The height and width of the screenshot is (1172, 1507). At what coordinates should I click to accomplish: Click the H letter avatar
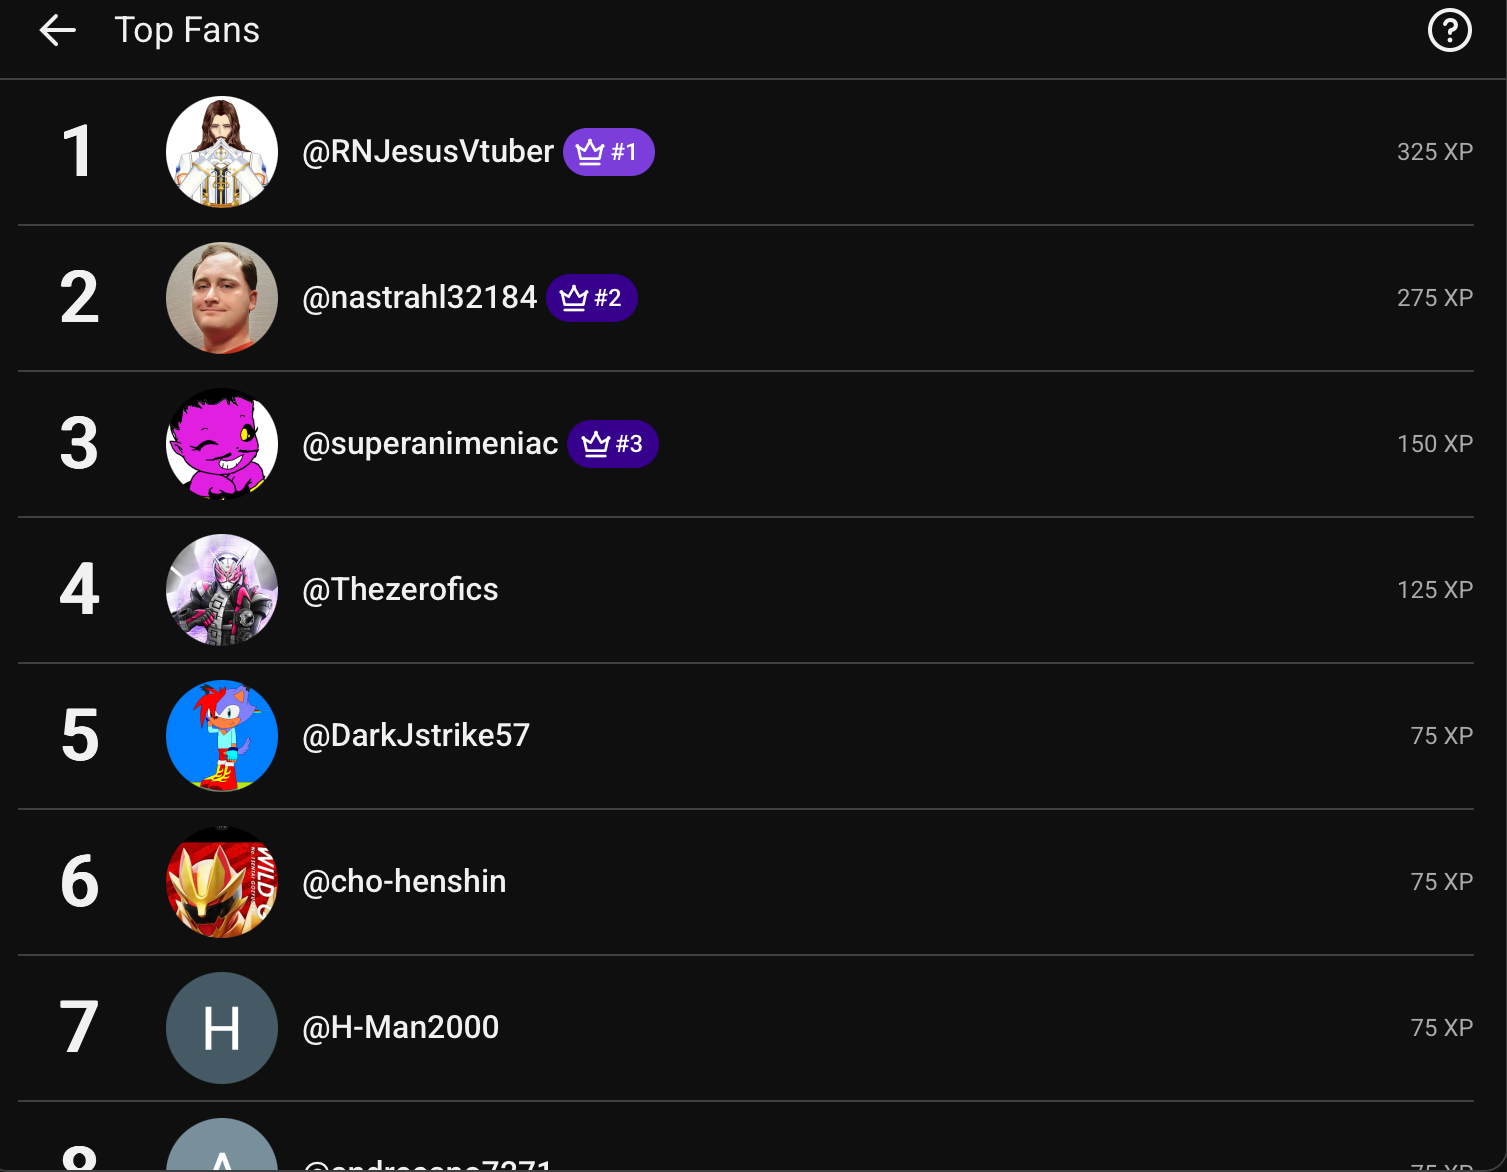(222, 1028)
